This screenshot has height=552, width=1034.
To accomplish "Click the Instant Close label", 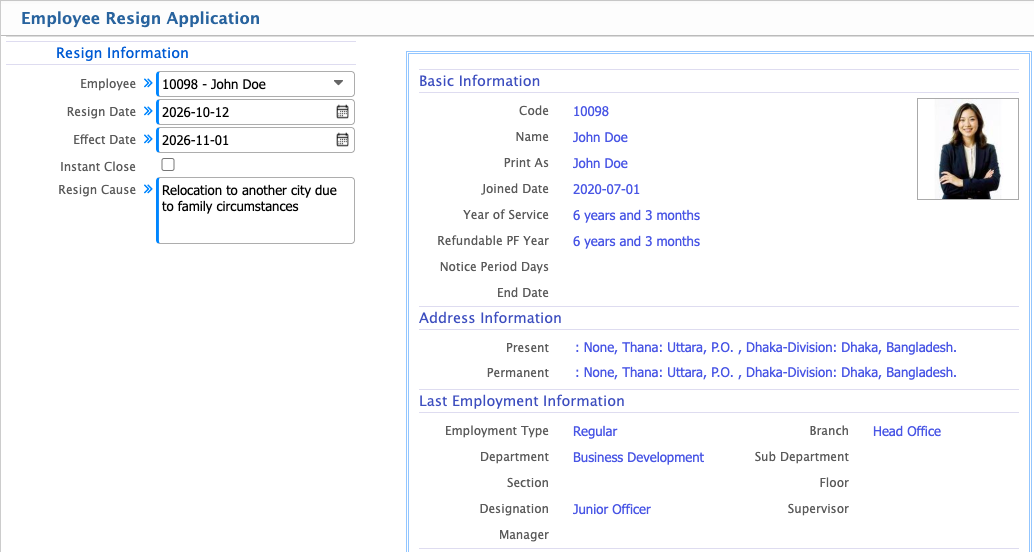I will click(98, 167).
